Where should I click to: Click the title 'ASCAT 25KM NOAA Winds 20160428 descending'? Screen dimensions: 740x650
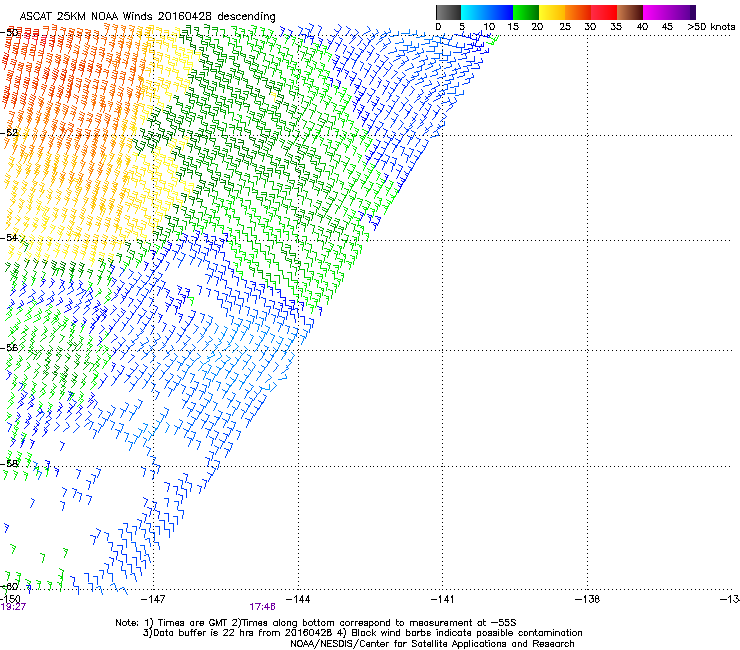pos(148,16)
